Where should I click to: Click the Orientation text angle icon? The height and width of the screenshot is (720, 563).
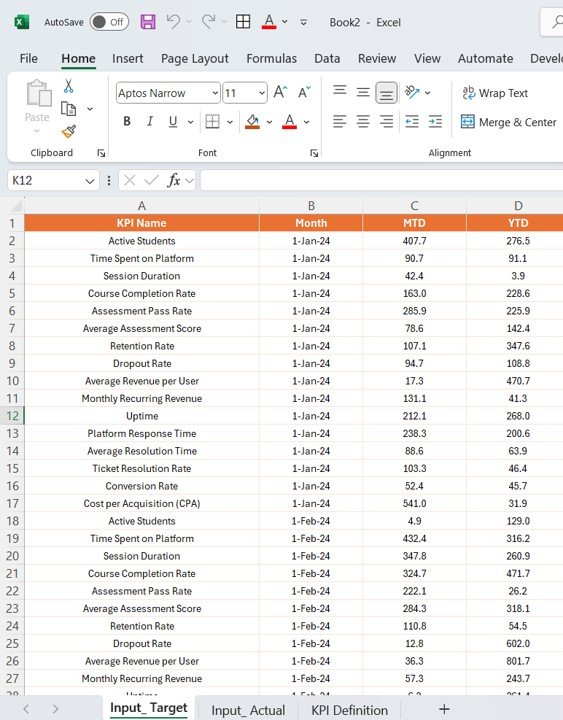[x=412, y=92]
